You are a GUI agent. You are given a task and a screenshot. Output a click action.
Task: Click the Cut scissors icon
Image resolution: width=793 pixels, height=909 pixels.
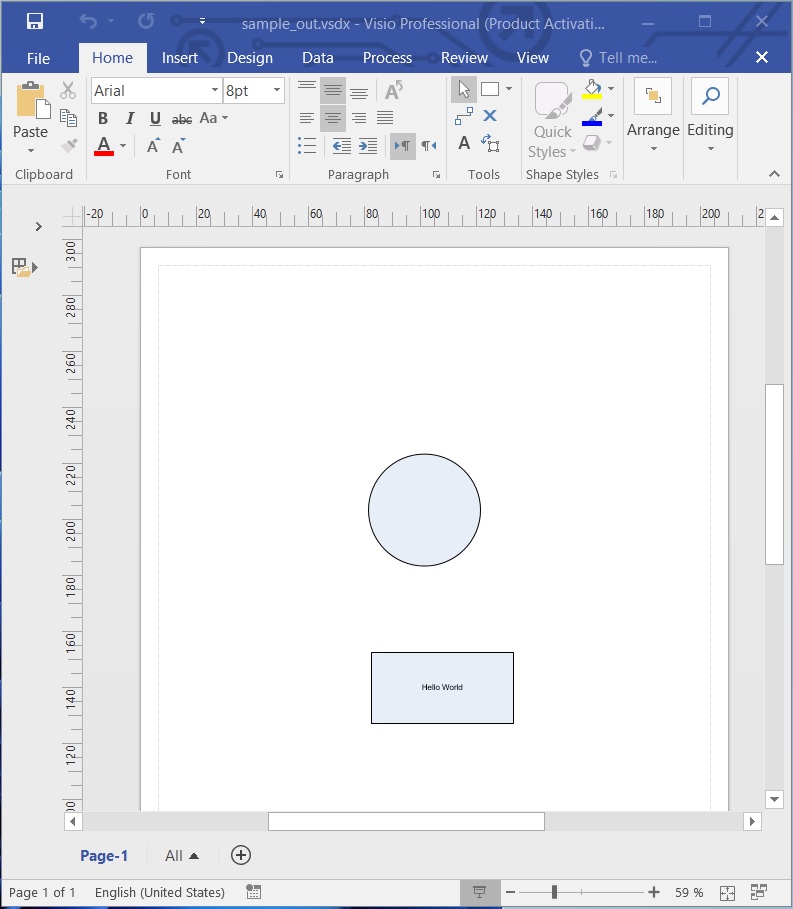coord(68,91)
